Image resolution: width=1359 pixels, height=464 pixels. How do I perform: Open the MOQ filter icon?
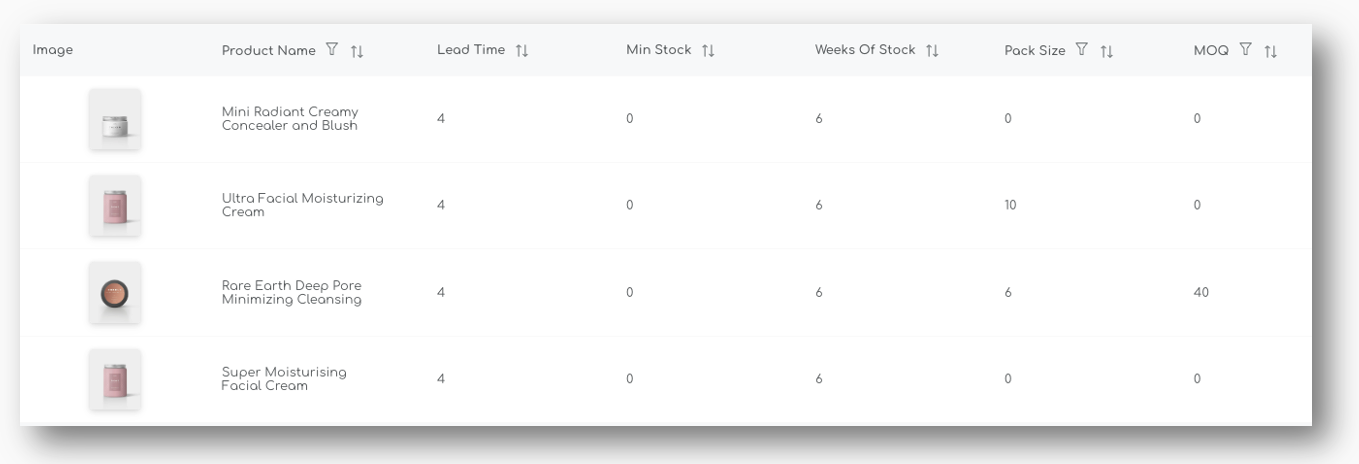[x=1245, y=50]
